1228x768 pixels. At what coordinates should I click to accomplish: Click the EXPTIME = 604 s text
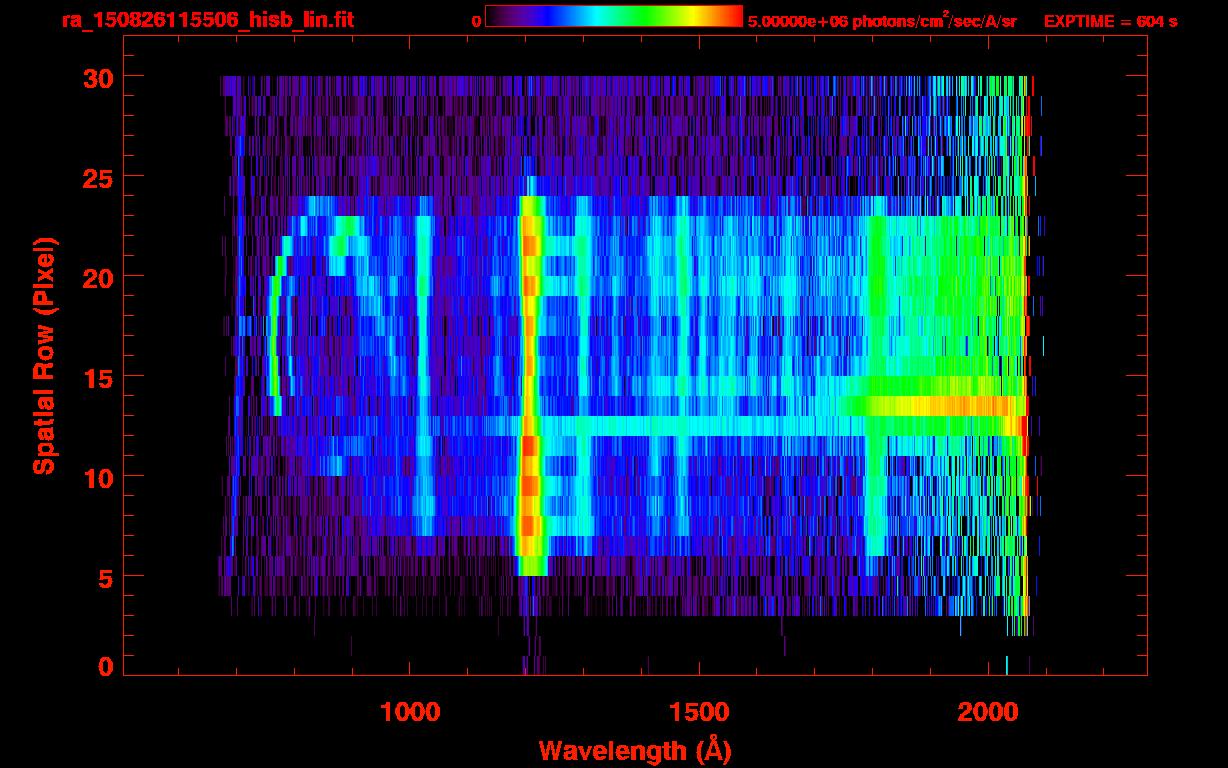1110,21
